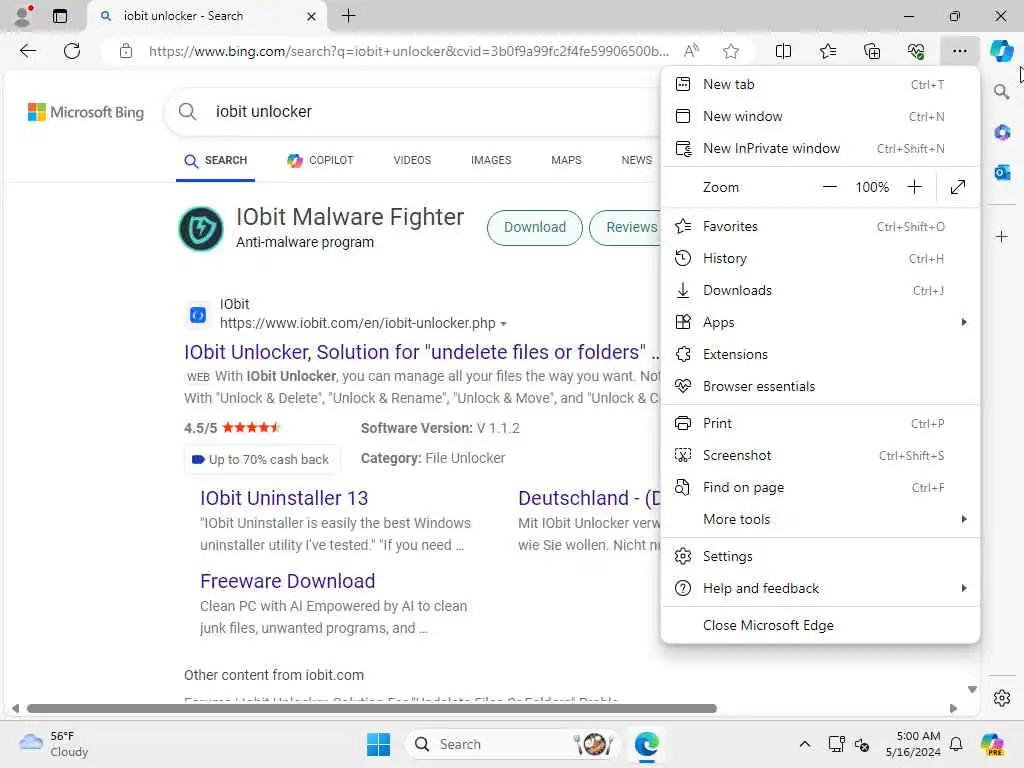Go back to the previous page
Viewport: 1024px width, 768px height.
[x=27, y=51]
